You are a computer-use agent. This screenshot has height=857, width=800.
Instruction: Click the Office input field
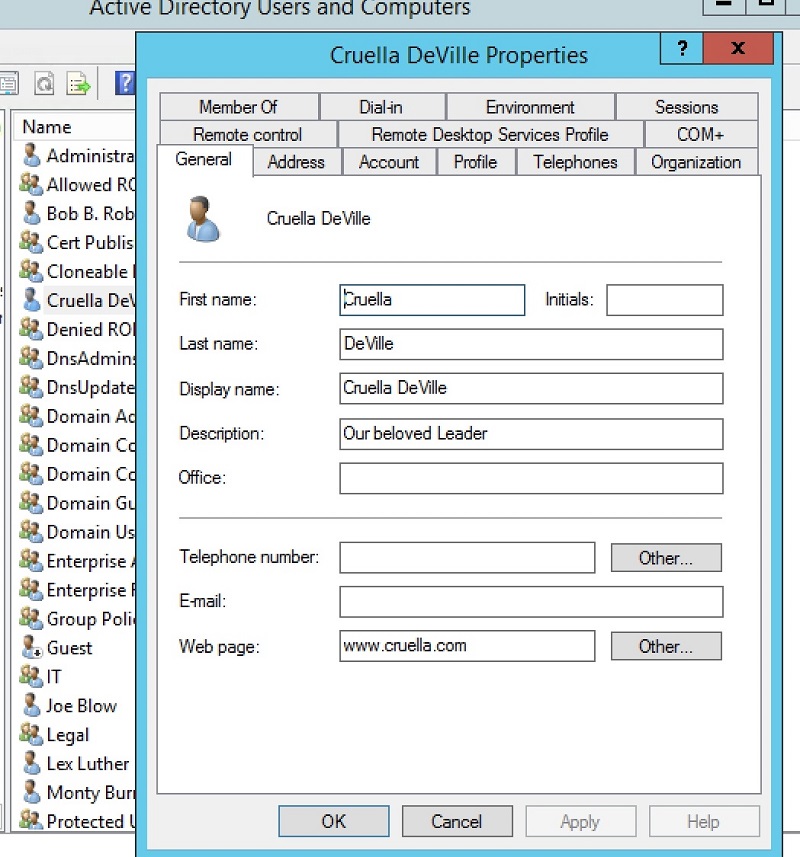coord(531,478)
